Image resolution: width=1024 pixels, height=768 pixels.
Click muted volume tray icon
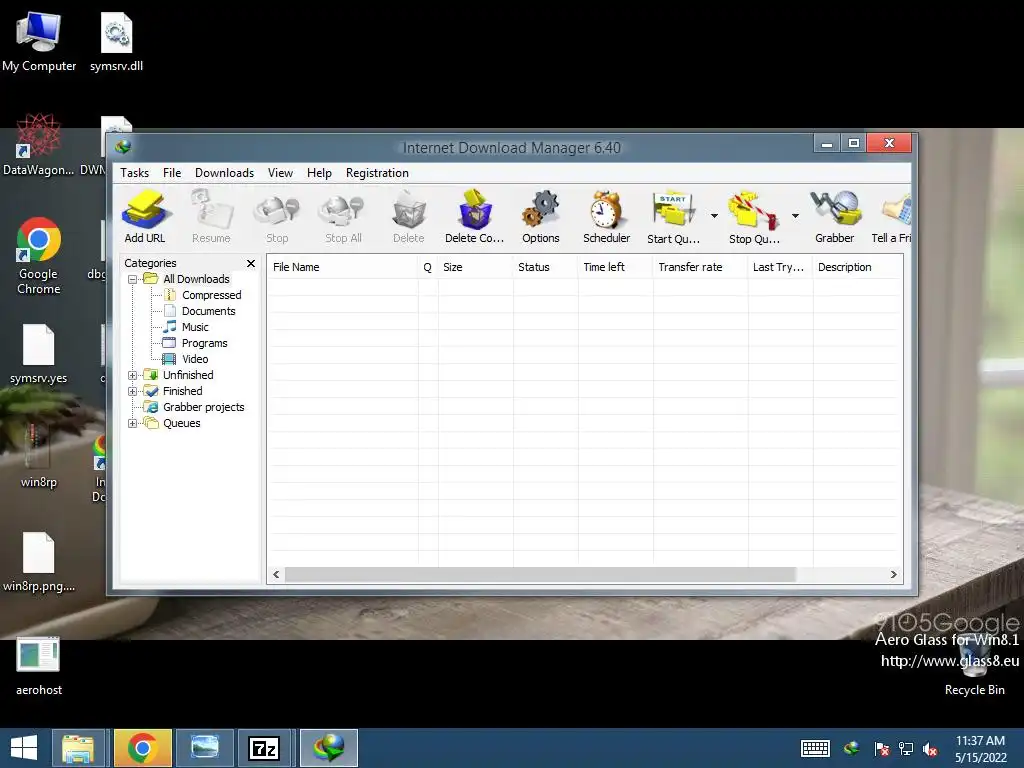coord(930,749)
